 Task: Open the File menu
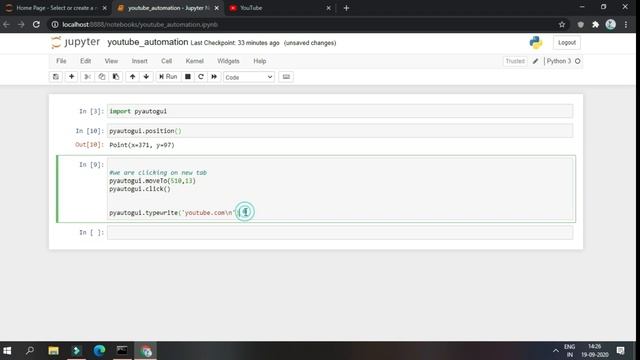[61, 61]
